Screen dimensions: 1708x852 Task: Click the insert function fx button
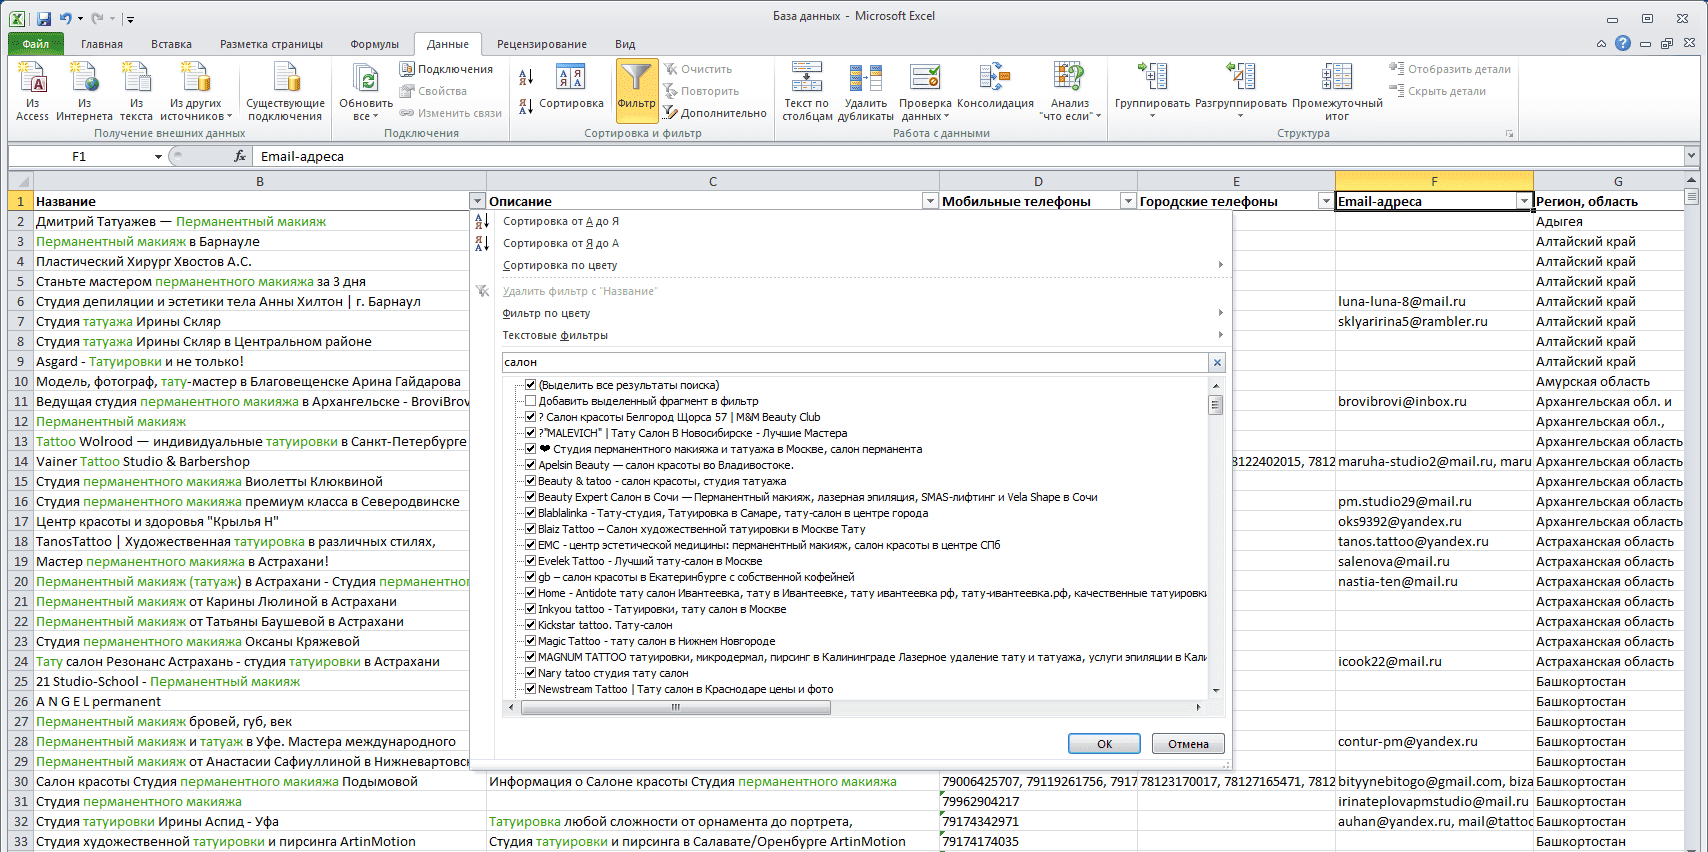pyautogui.click(x=240, y=156)
